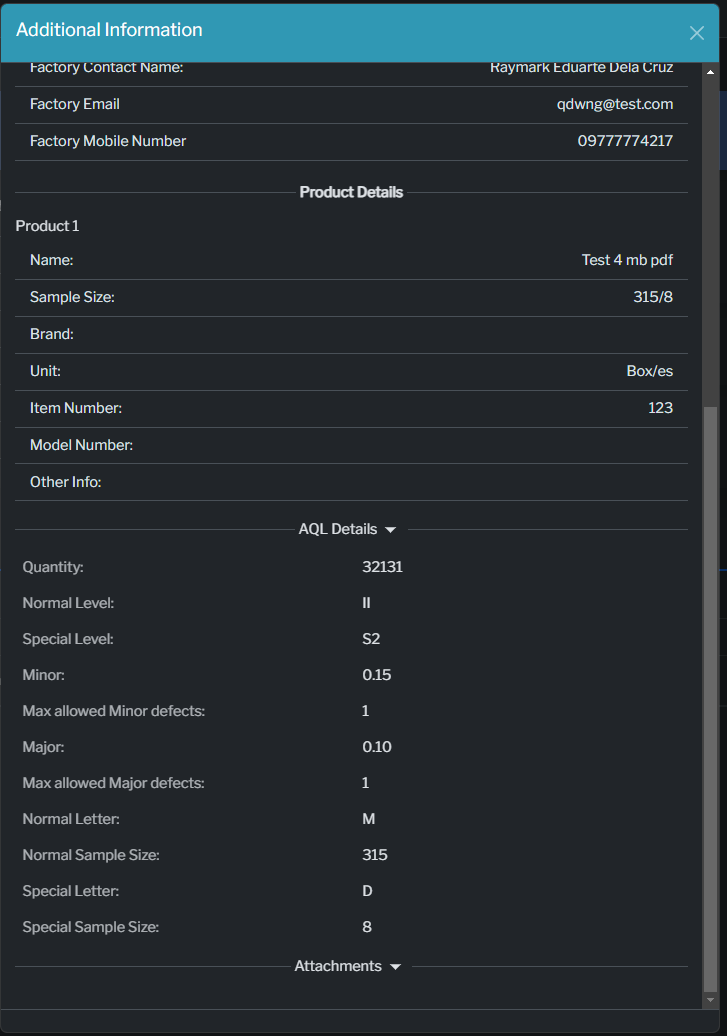Click the scrollbar down arrow

click(711, 1000)
